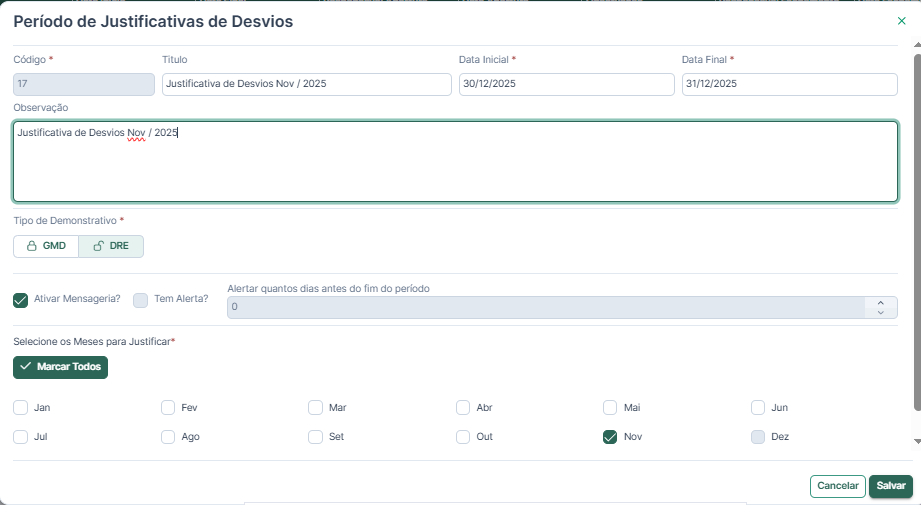Screen dimensions: 921x505
Task: Save the form with Salvar
Action: coord(890,486)
